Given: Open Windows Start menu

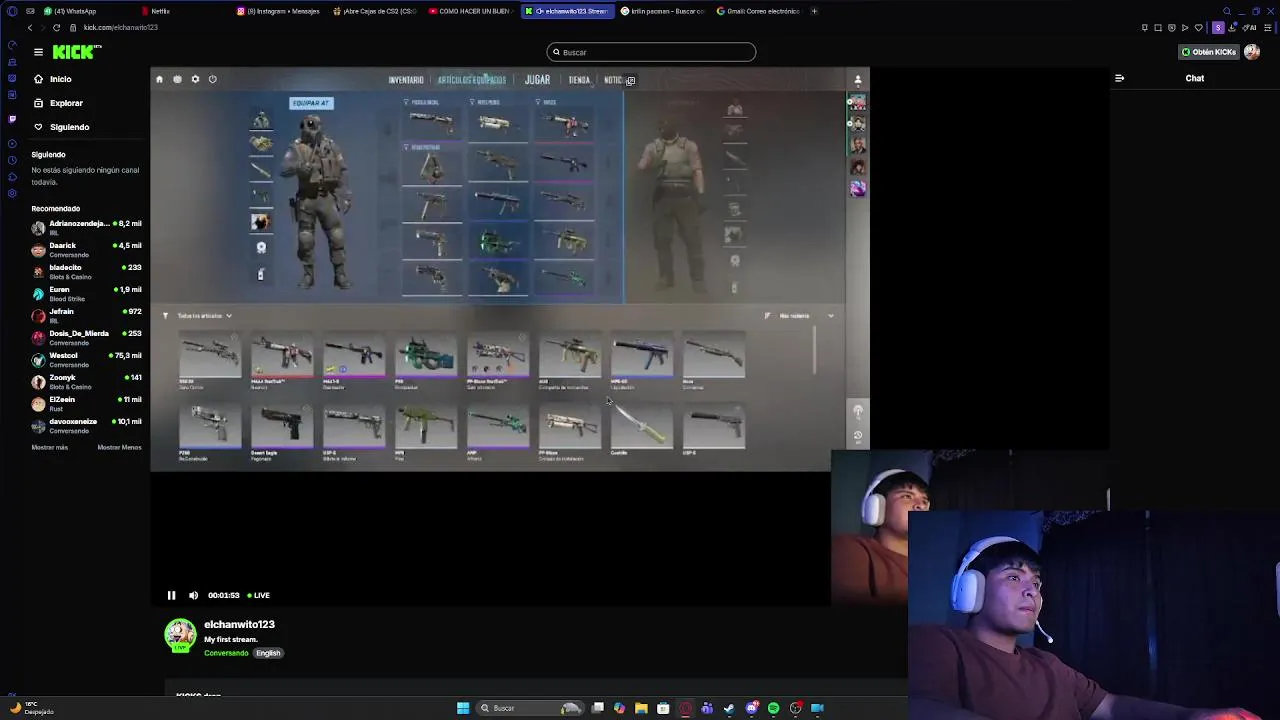Looking at the screenshot, I should (x=463, y=708).
